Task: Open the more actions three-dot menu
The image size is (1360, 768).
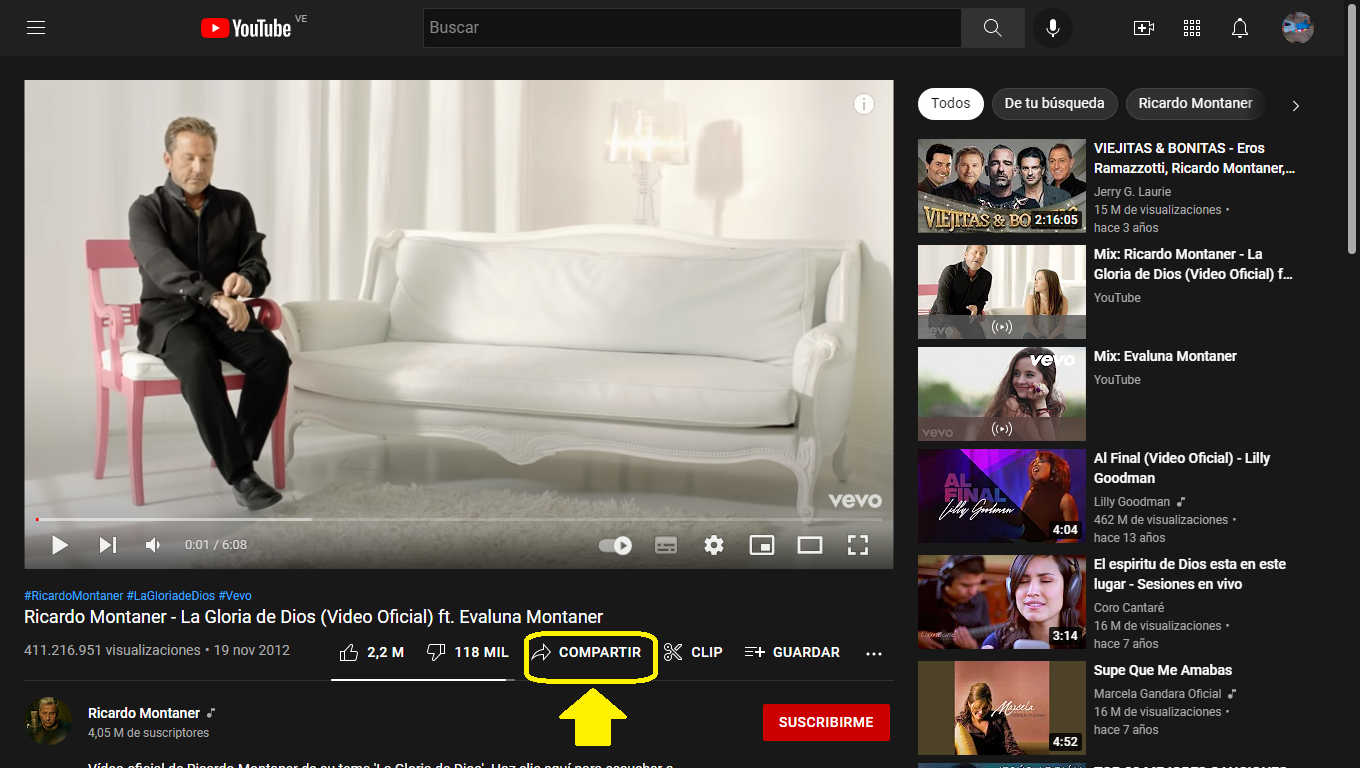Action: click(874, 653)
